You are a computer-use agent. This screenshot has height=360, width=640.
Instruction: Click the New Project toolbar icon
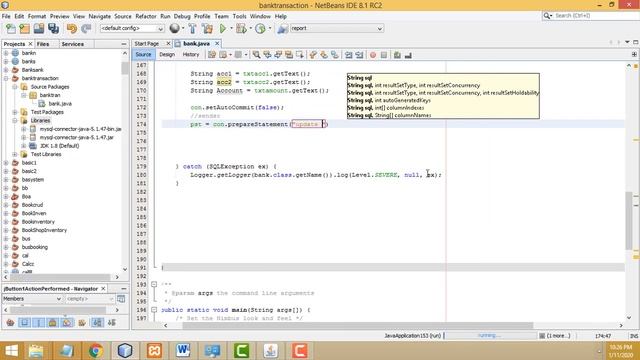[x=24, y=29]
